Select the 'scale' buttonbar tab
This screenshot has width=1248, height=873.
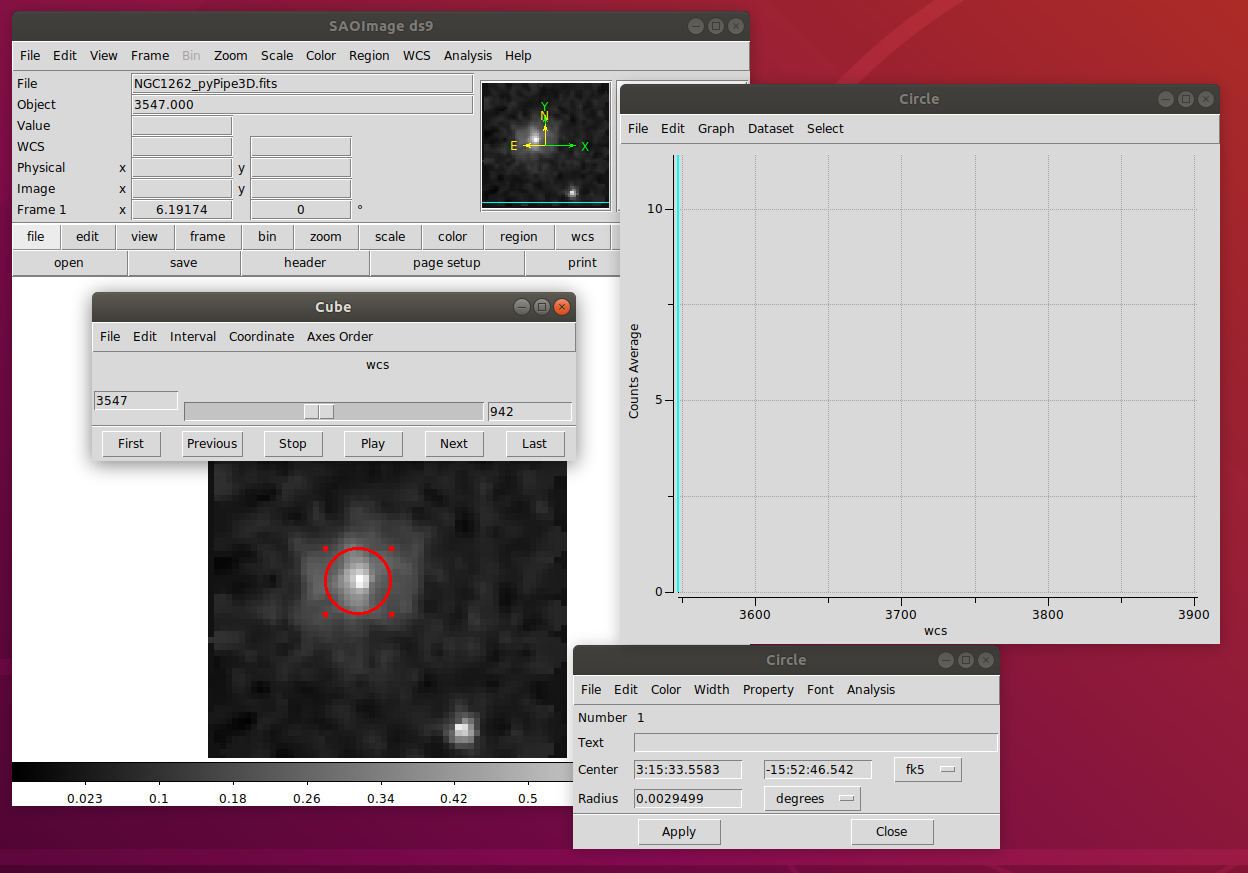[x=390, y=237]
